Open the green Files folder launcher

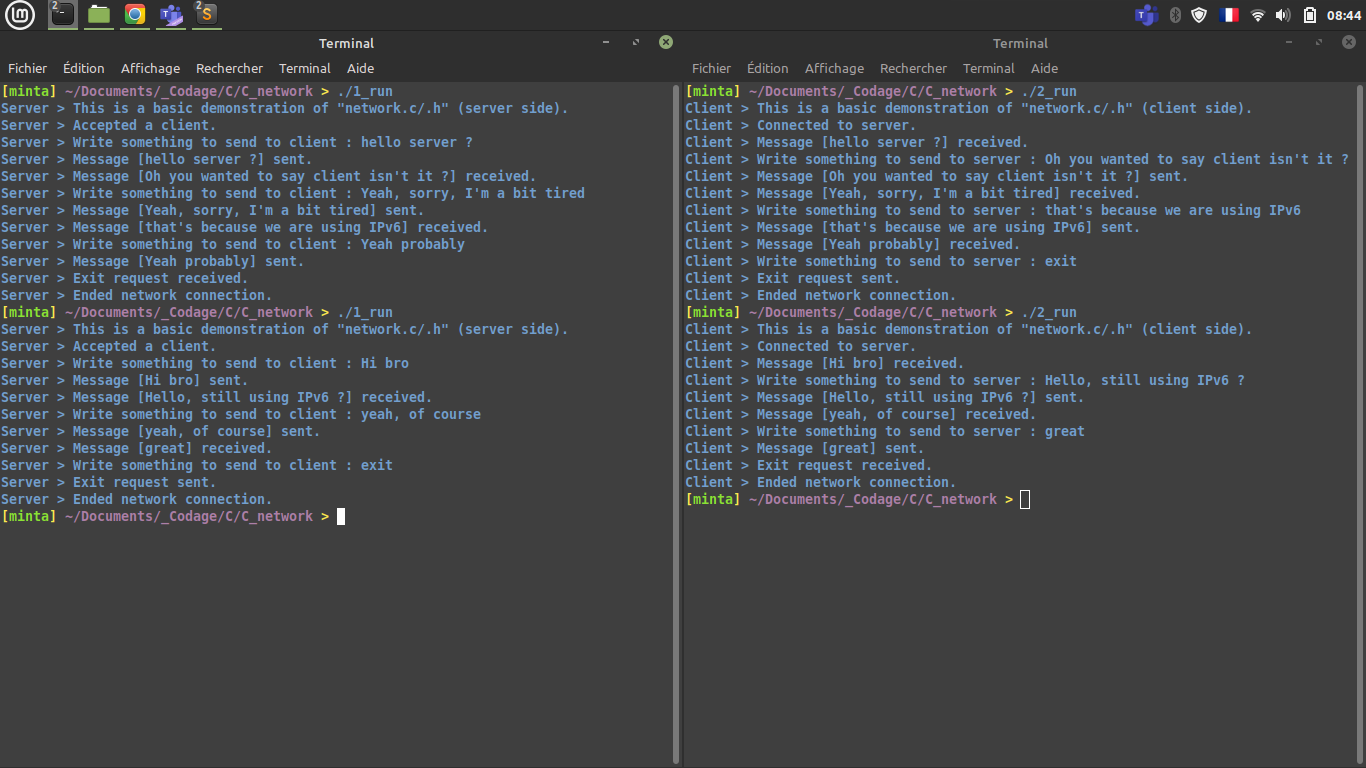tap(98, 14)
